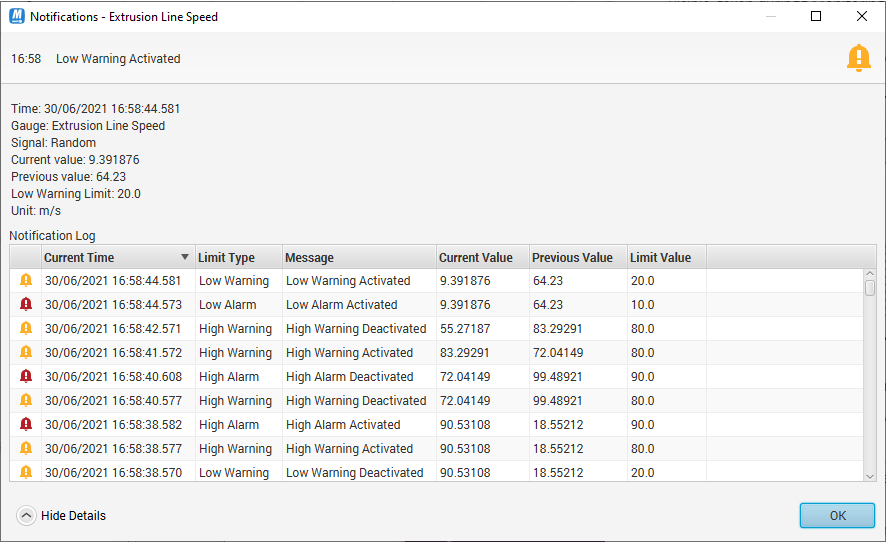Click warning bell icon for 16:58:38.570 row
886x543 pixels.
click(26, 473)
